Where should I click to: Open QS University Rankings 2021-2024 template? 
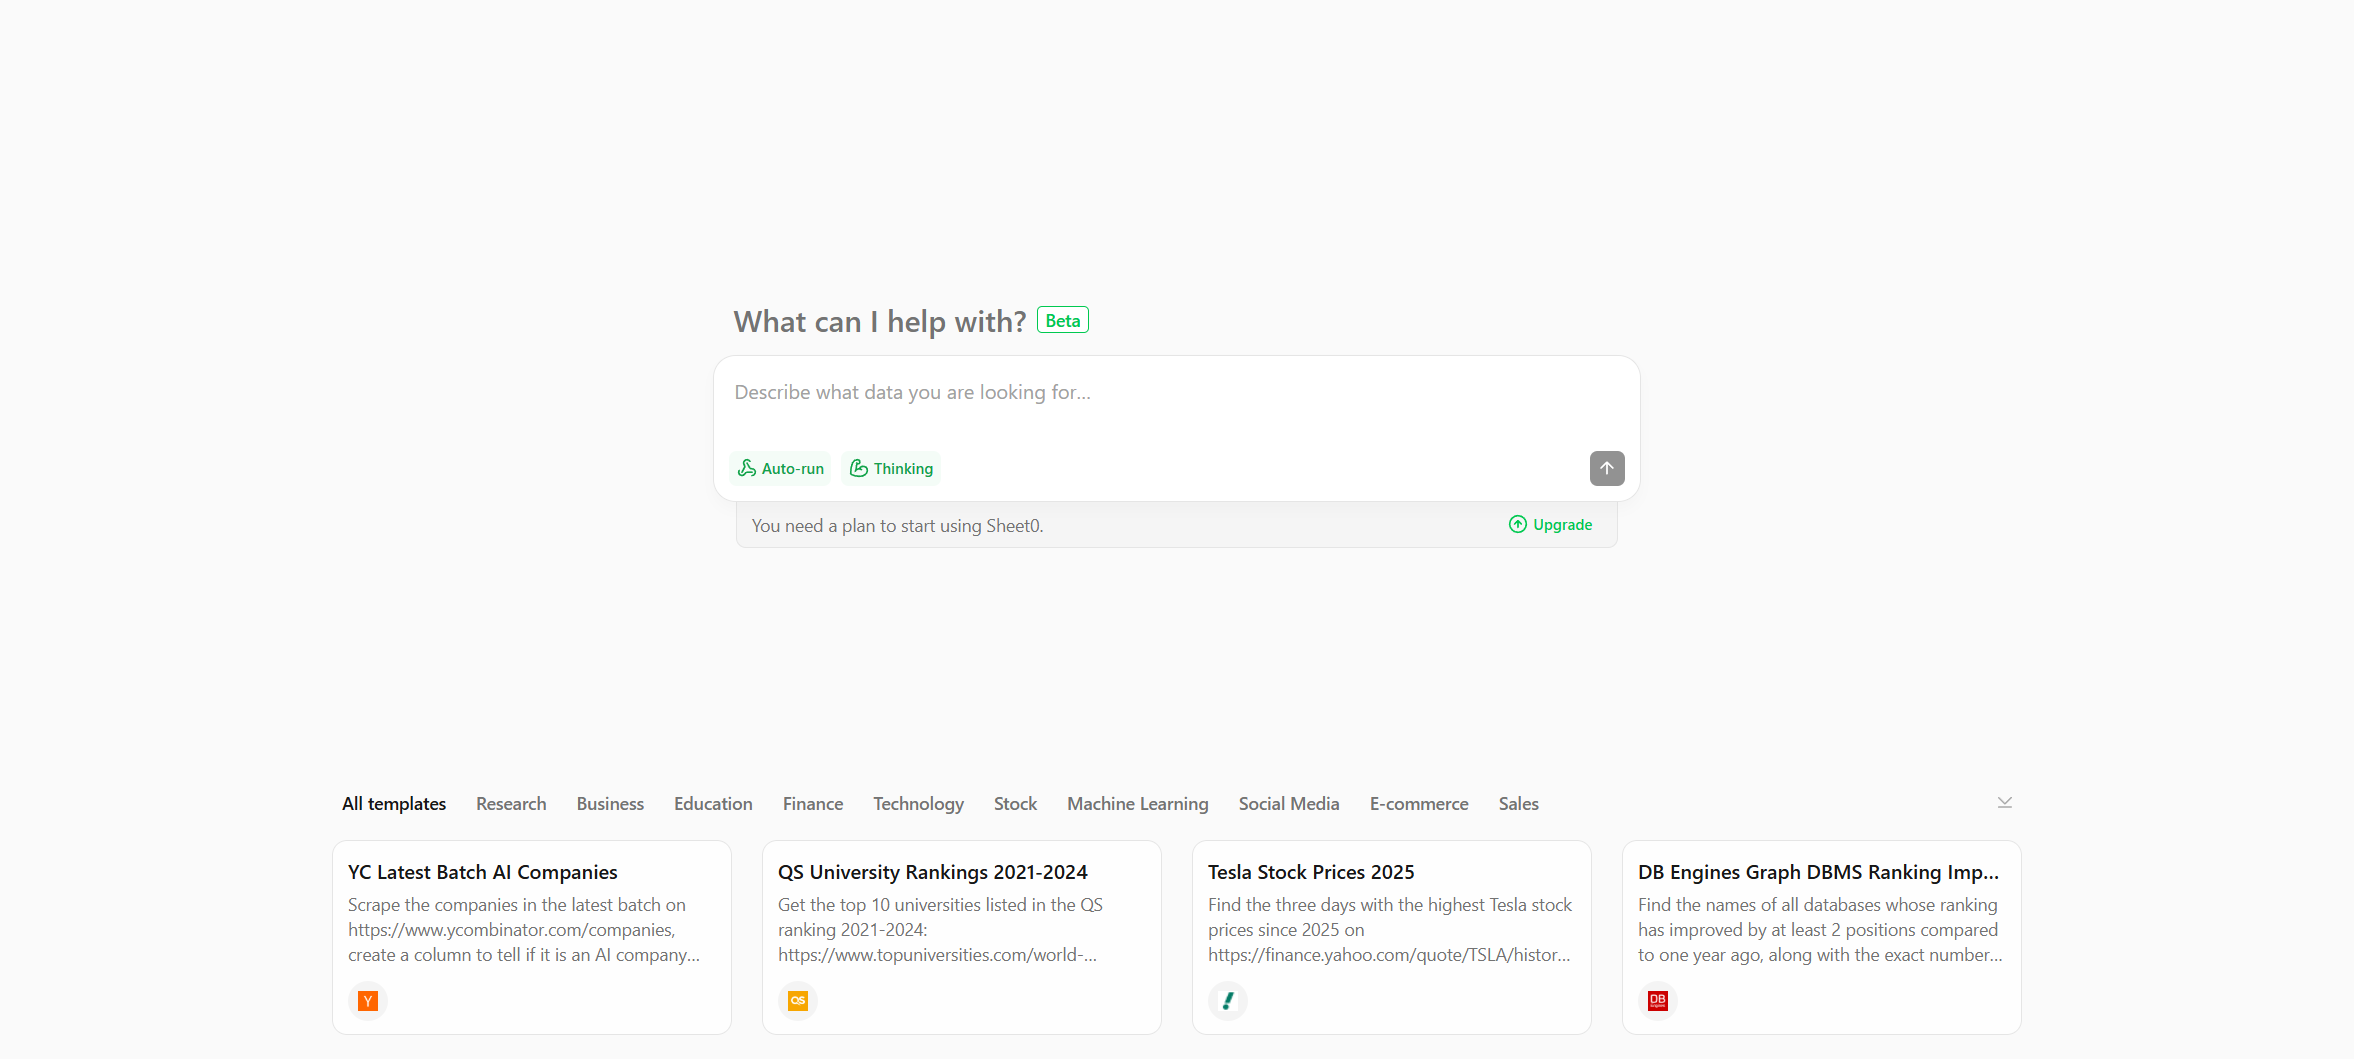962,938
